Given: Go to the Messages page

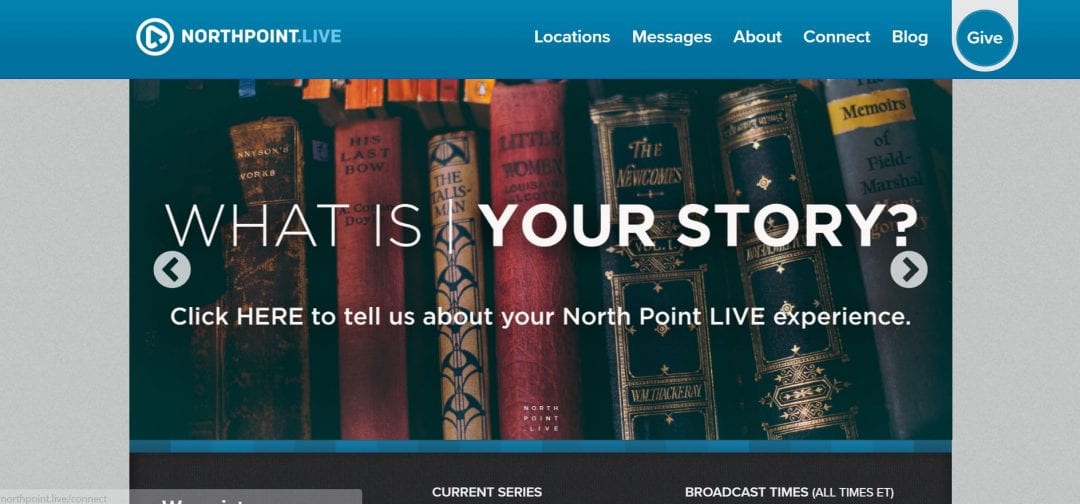Looking at the screenshot, I should coord(672,37).
